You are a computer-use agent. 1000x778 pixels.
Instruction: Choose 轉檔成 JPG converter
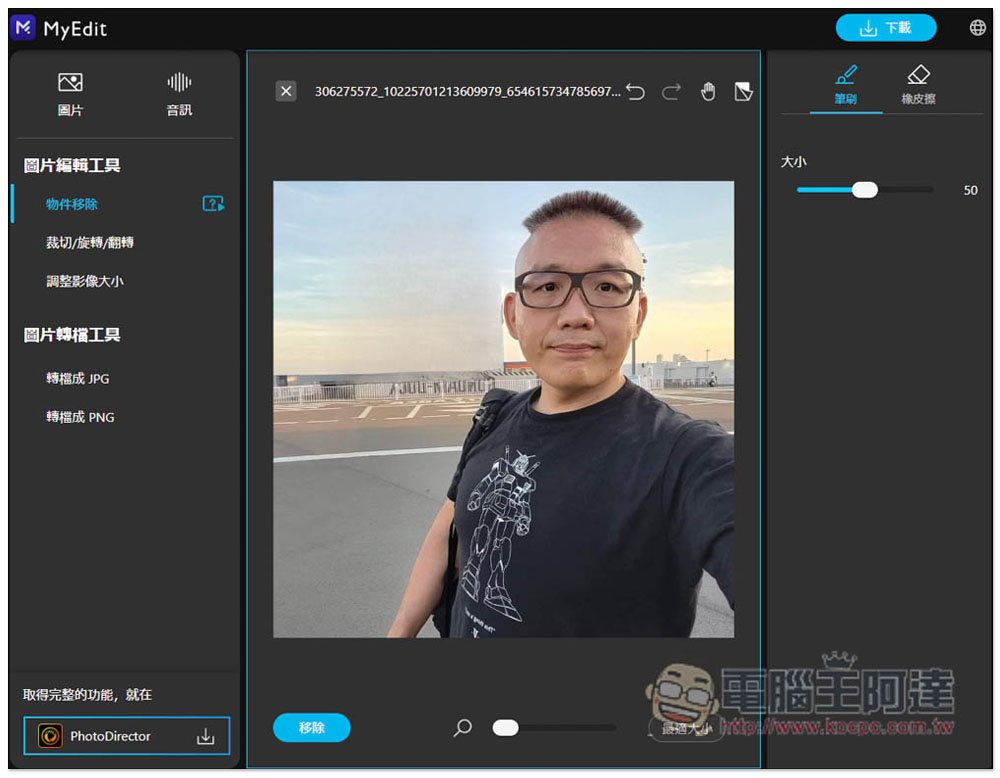click(78, 379)
